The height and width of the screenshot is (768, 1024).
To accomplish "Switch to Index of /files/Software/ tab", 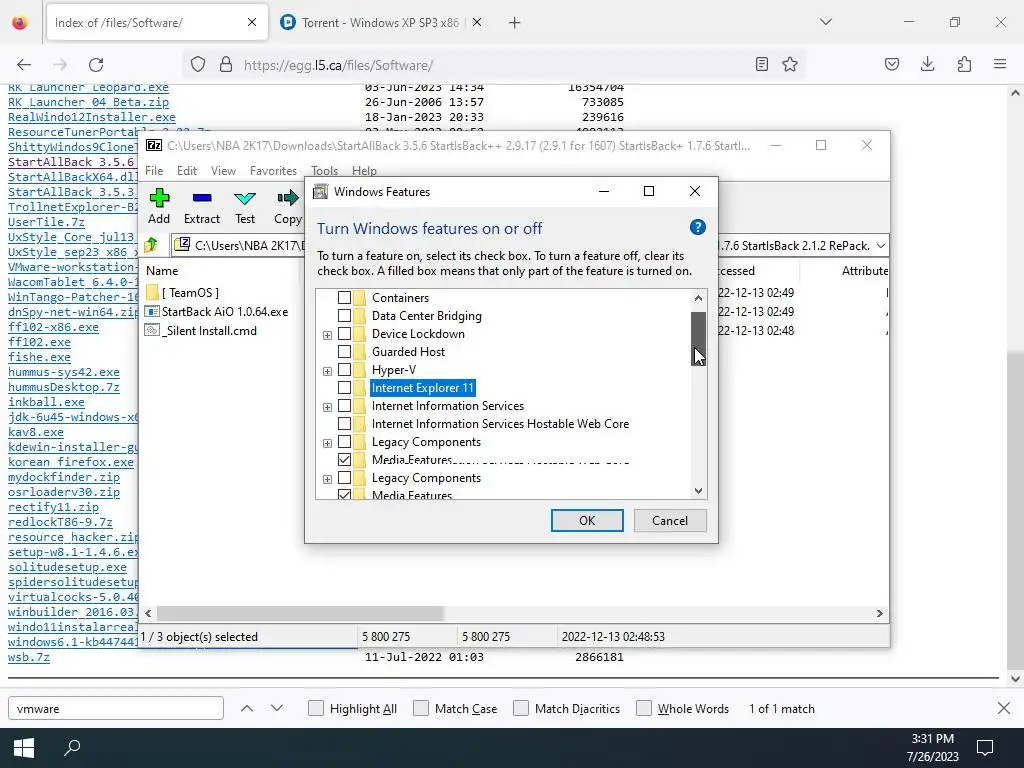I will pyautogui.click(x=157, y=23).
